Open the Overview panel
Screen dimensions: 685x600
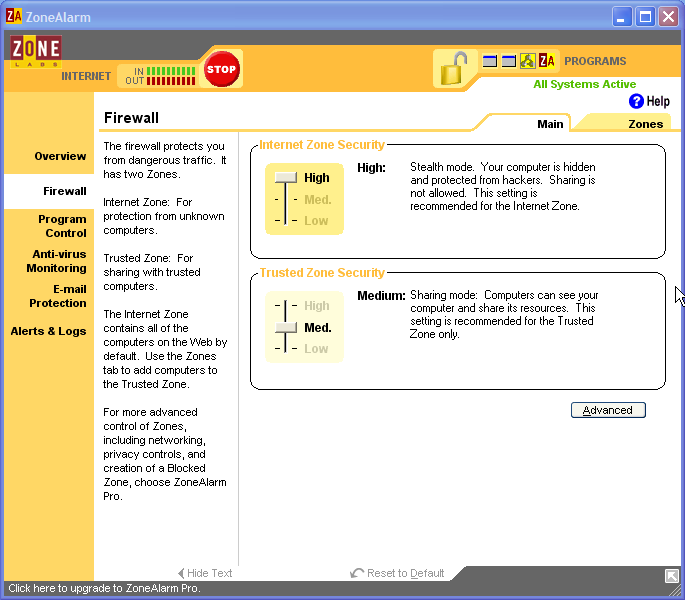pyautogui.click(x=60, y=156)
